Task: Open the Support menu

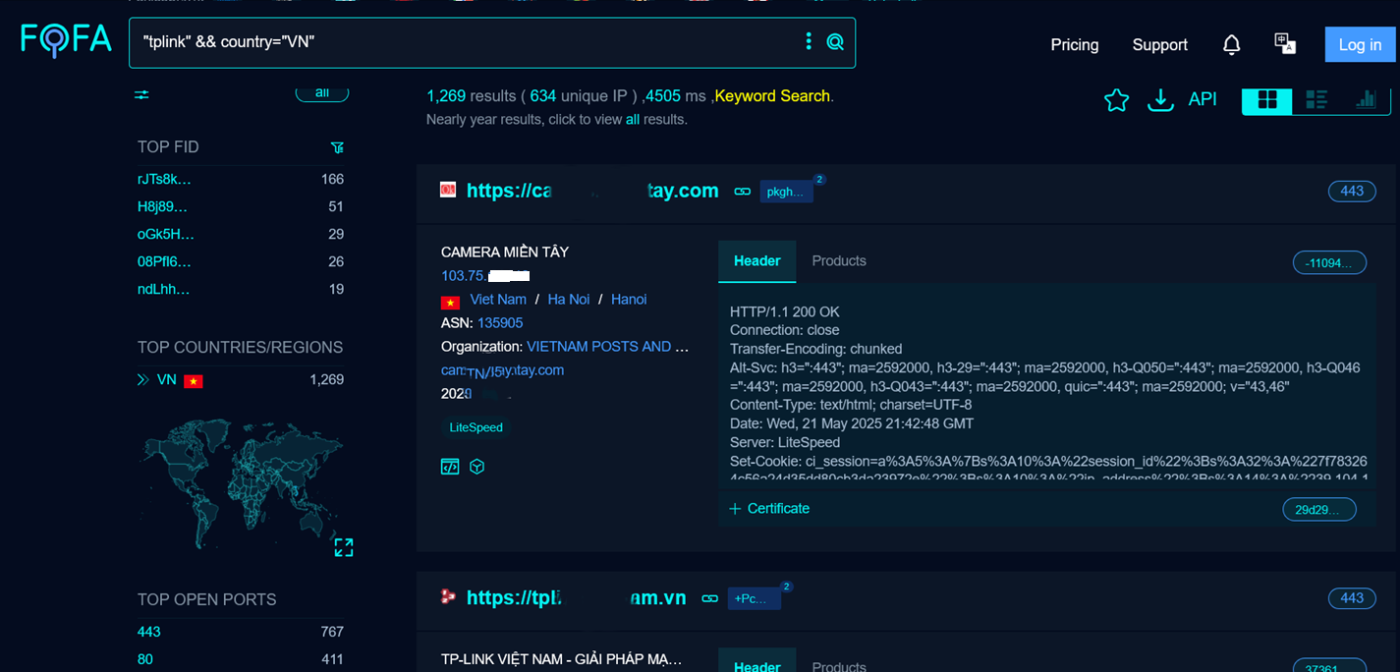Action: (1160, 45)
